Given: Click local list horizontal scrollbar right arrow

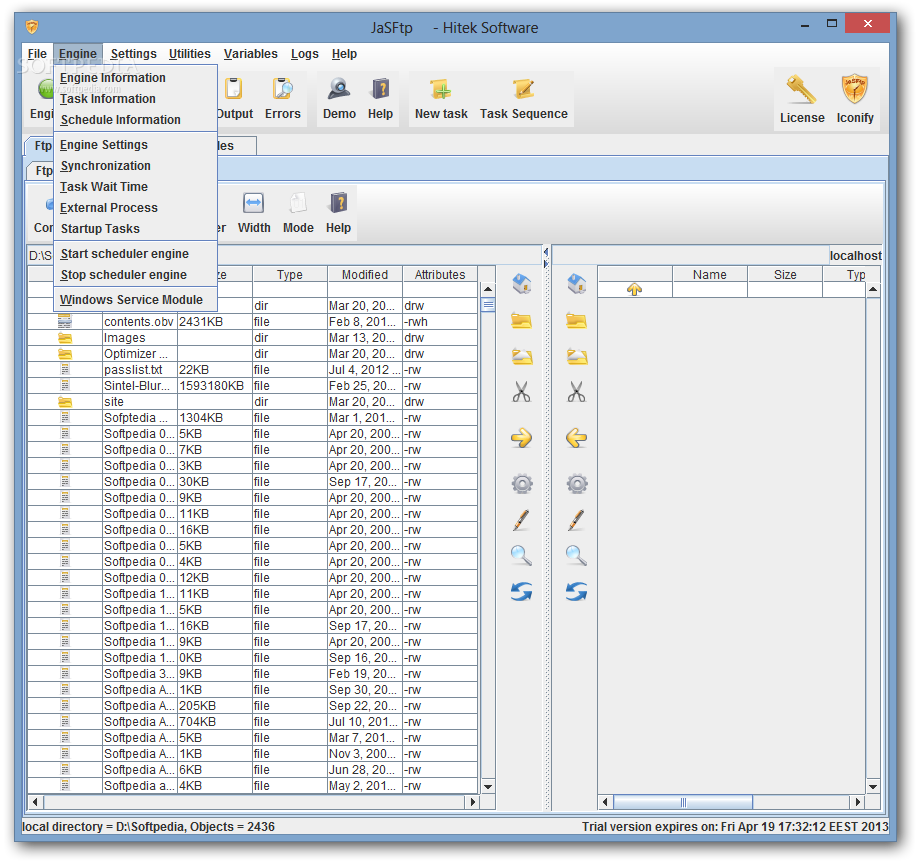Looking at the screenshot, I should click(x=473, y=802).
